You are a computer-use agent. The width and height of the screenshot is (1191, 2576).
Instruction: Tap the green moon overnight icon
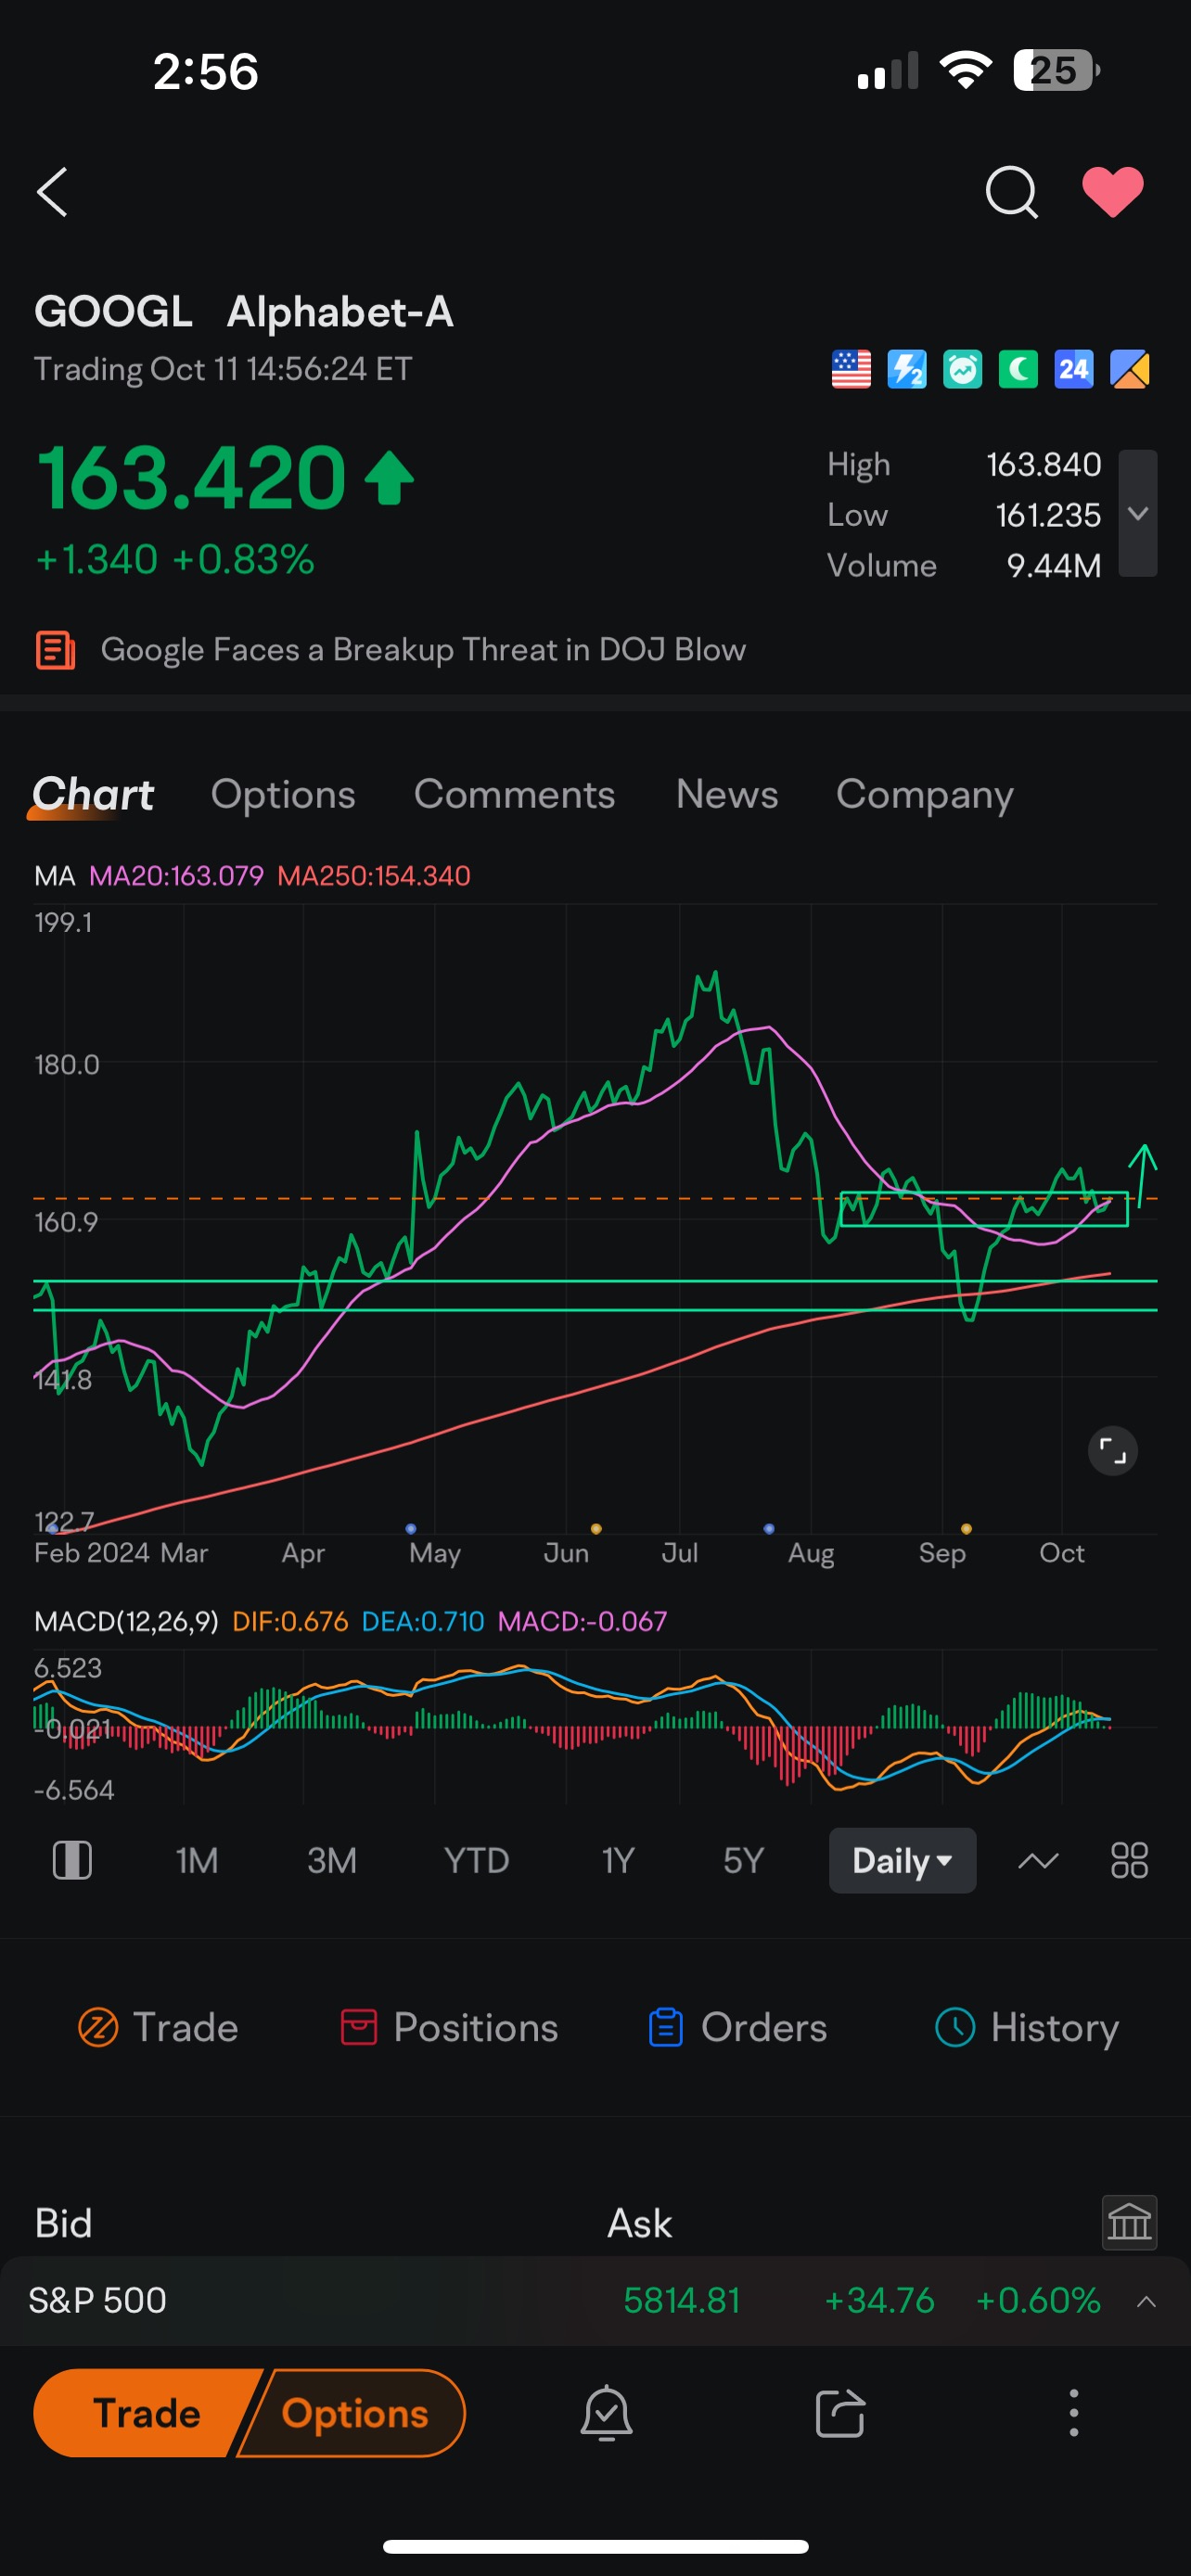pyautogui.click(x=1018, y=370)
